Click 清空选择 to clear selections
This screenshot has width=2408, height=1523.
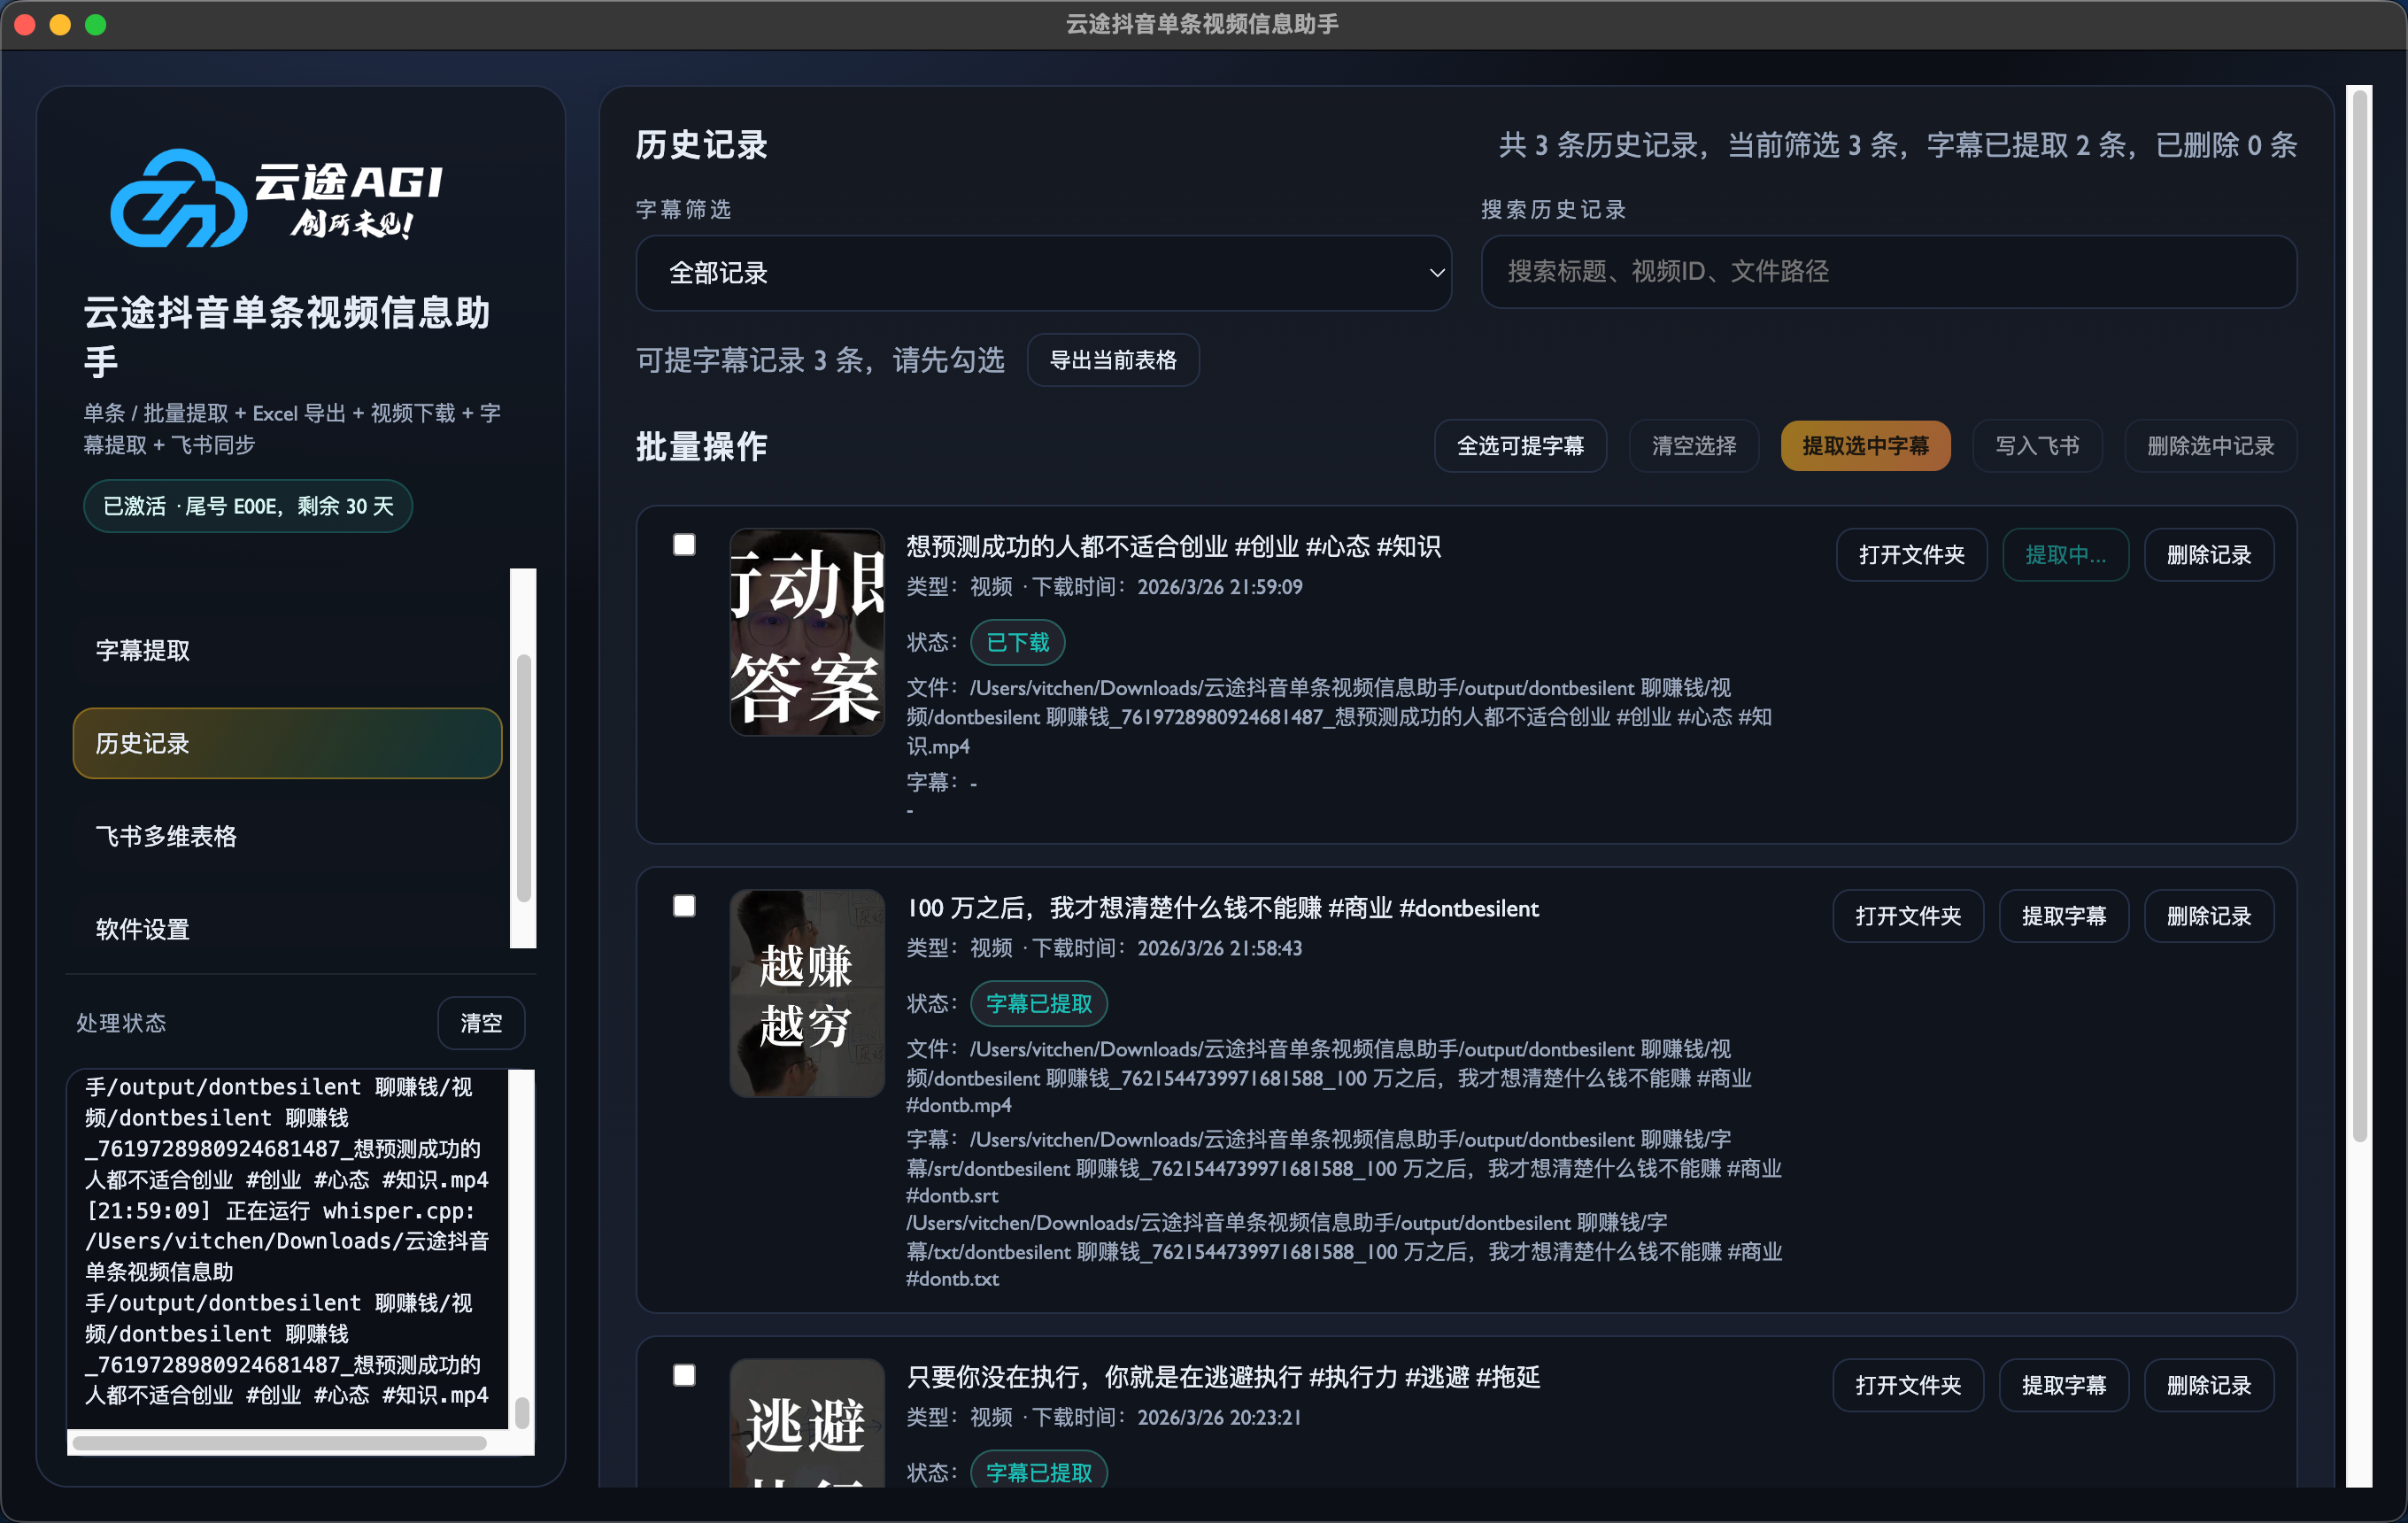tap(1693, 446)
